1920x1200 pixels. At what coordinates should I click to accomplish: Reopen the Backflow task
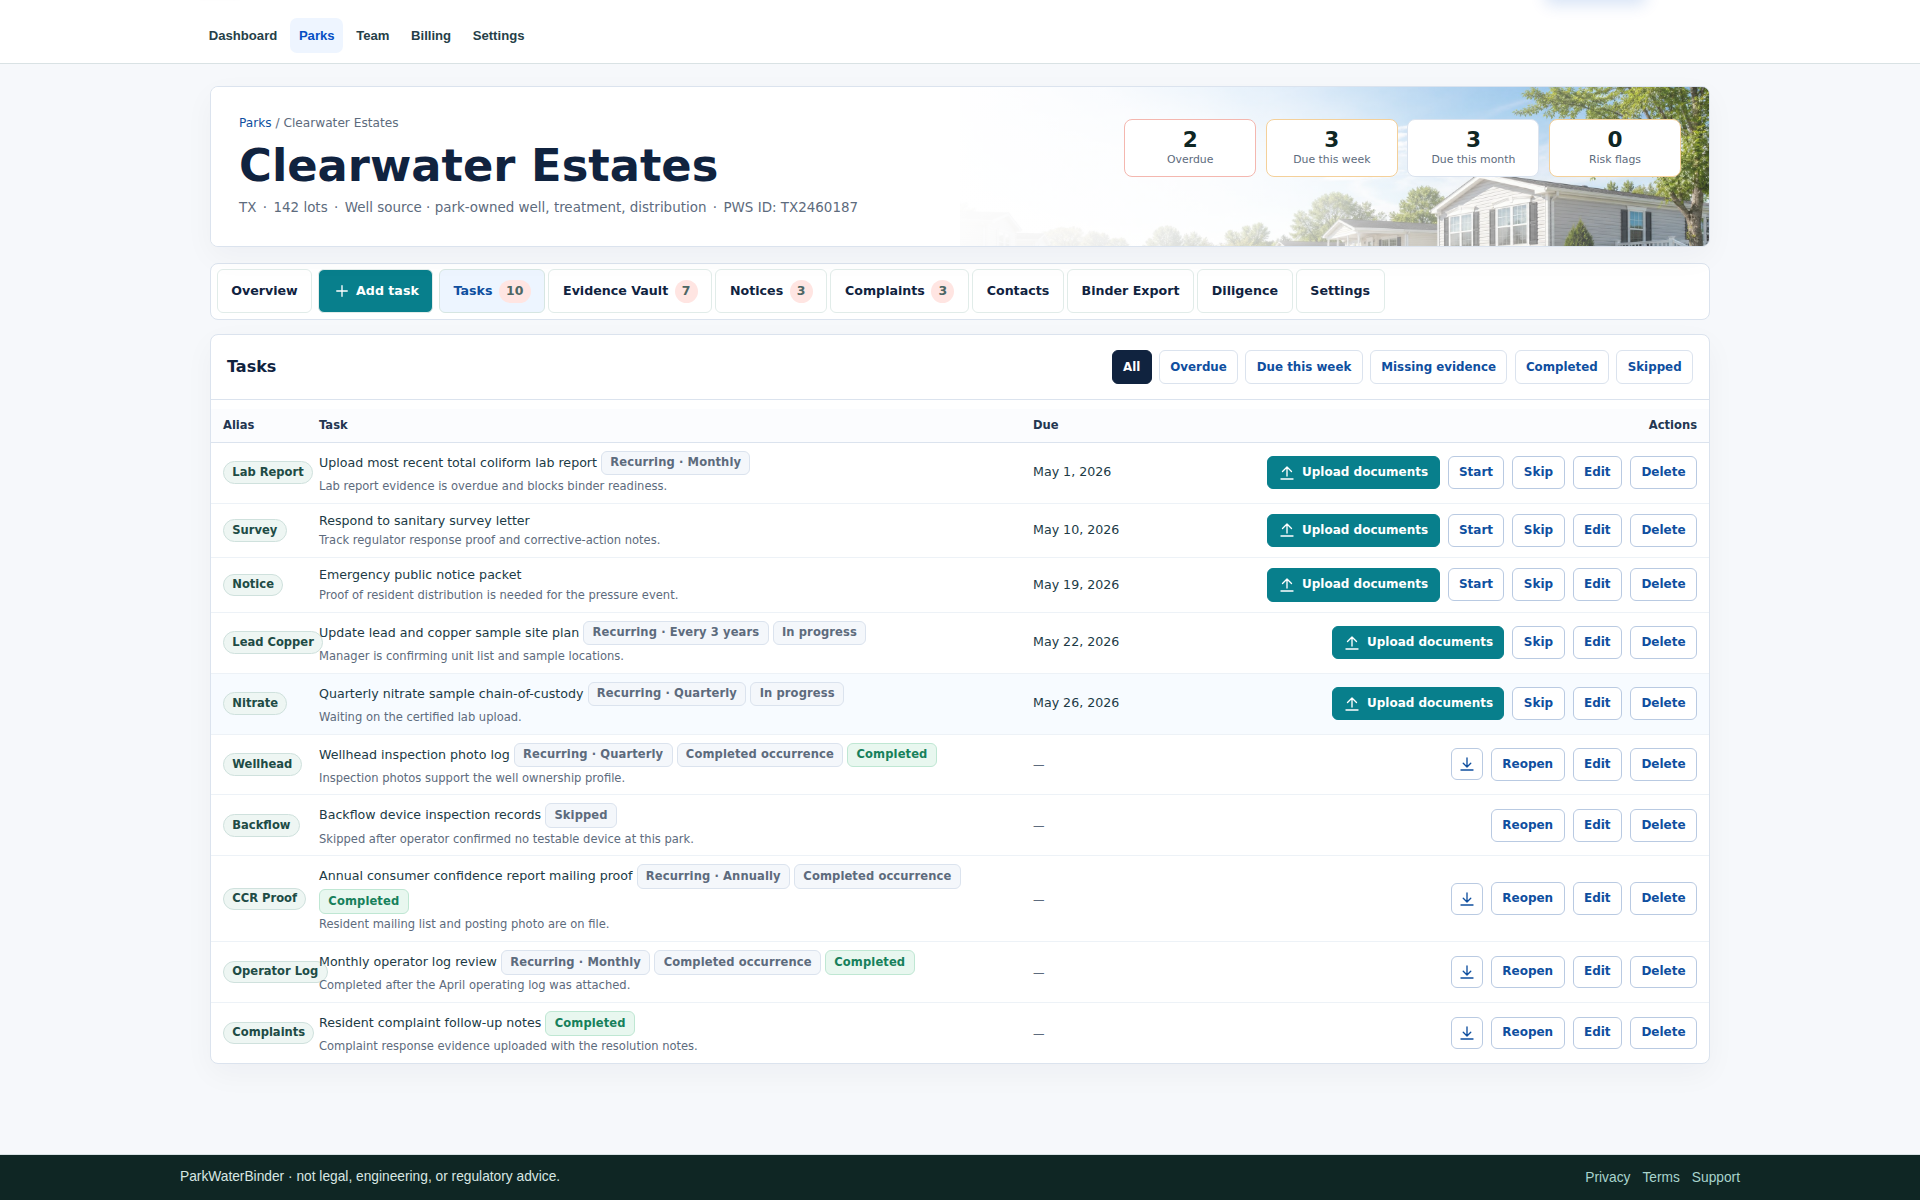tap(1527, 825)
